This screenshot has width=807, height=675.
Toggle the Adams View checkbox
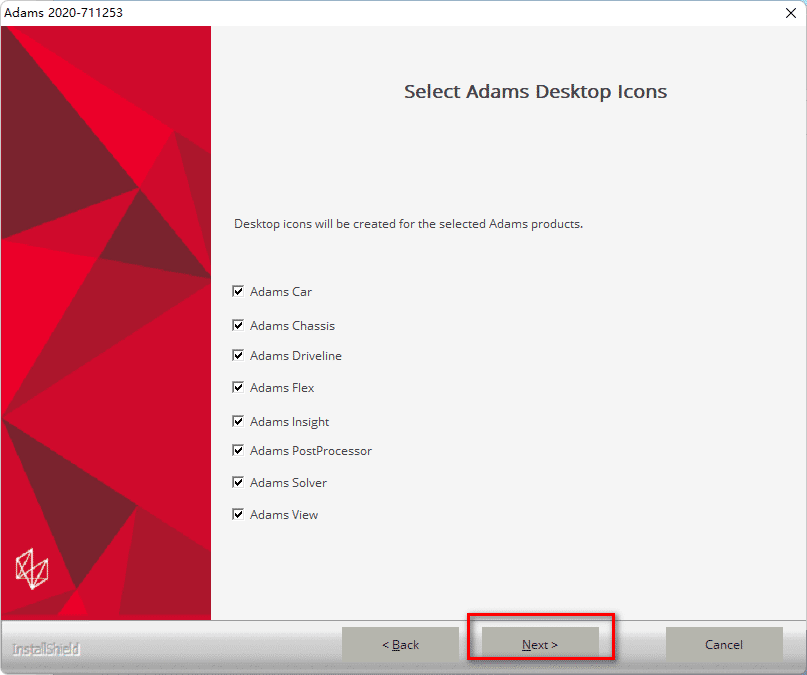tap(238, 514)
